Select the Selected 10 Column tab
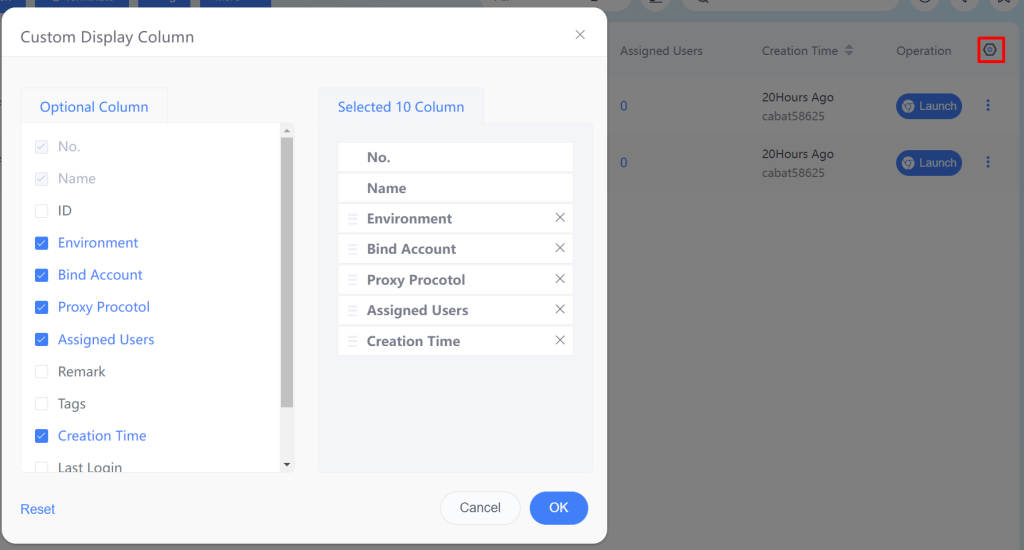1024x550 pixels. pos(401,106)
